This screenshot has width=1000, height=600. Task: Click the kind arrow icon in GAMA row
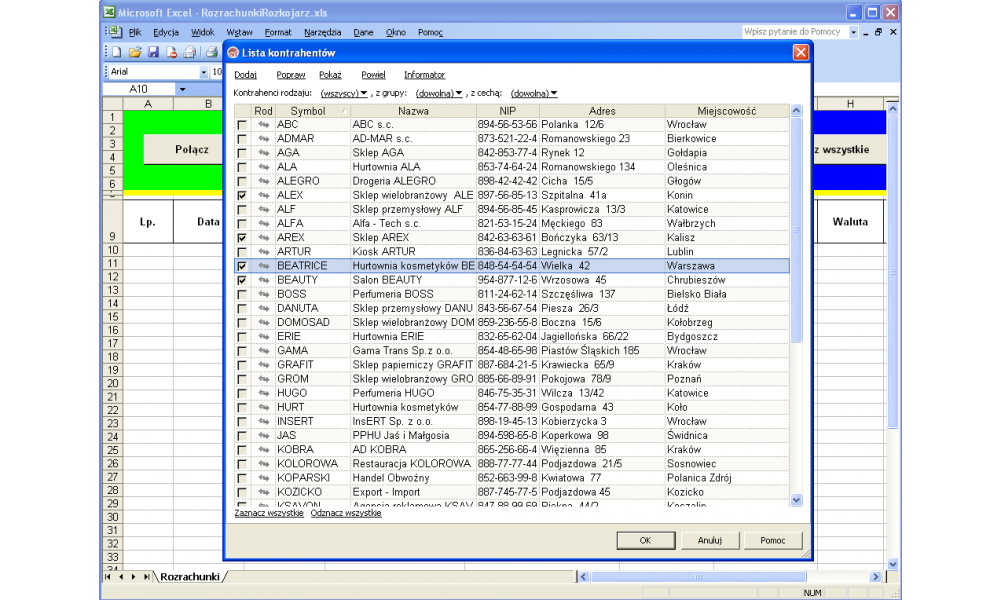tap(263, 351)
